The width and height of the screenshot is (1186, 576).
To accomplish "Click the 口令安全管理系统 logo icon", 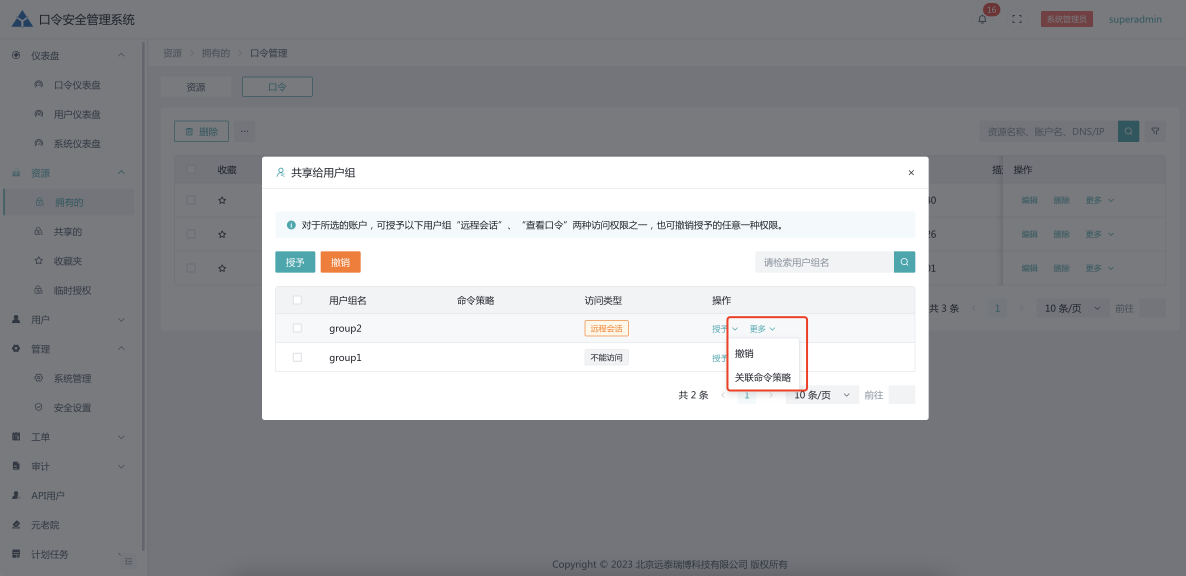I will point(21,19).
